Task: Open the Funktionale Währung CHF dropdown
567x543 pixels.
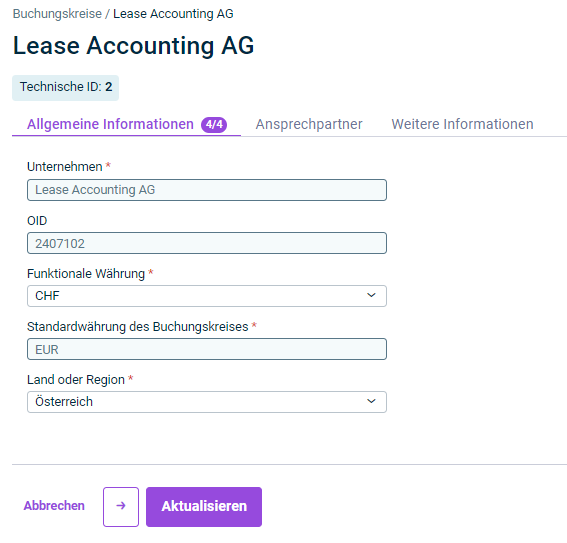Action: [207, 296]
